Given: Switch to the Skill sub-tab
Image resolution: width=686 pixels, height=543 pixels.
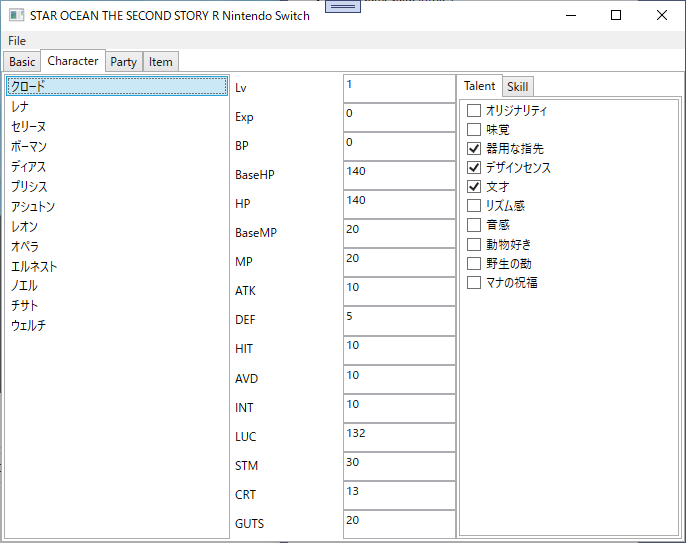Looking at the screenshot, I should [x=518, y=87].
